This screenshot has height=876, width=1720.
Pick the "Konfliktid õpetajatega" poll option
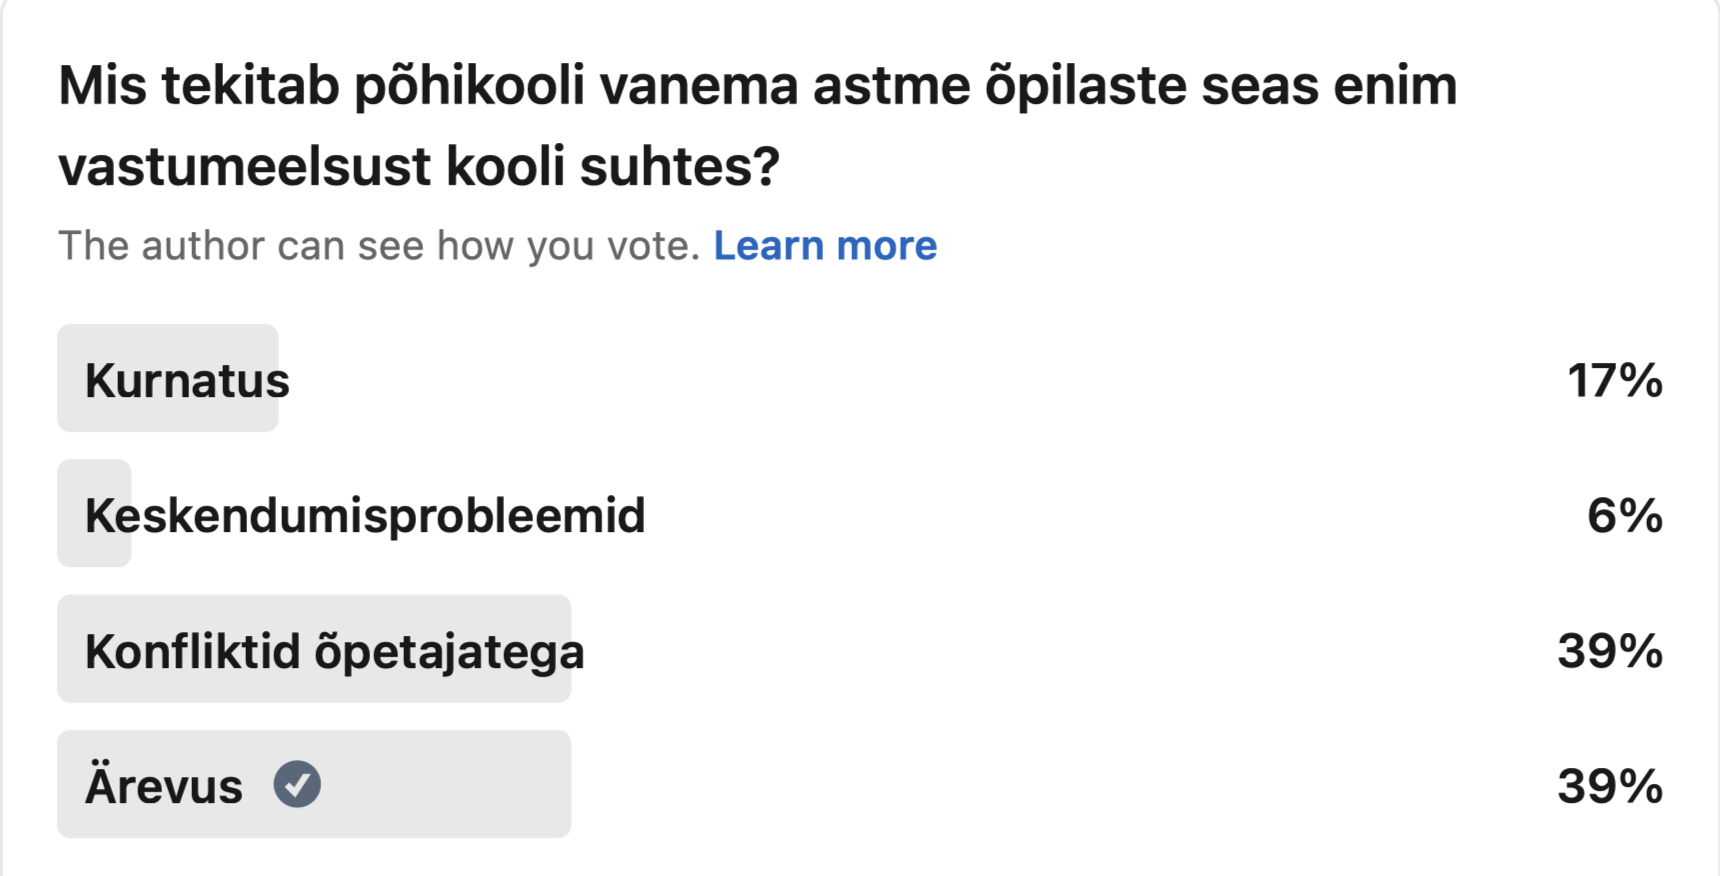pos(334,651)
